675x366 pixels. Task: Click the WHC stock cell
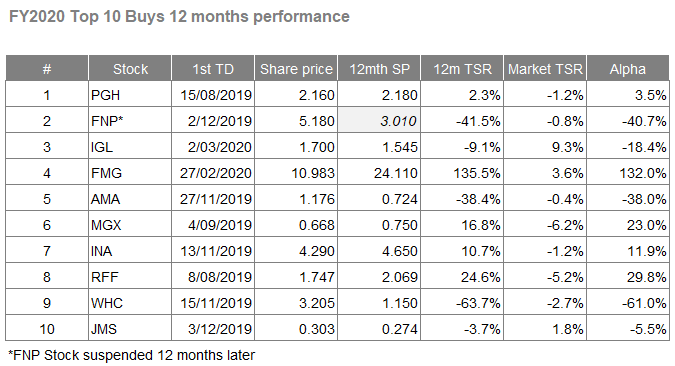130,303
